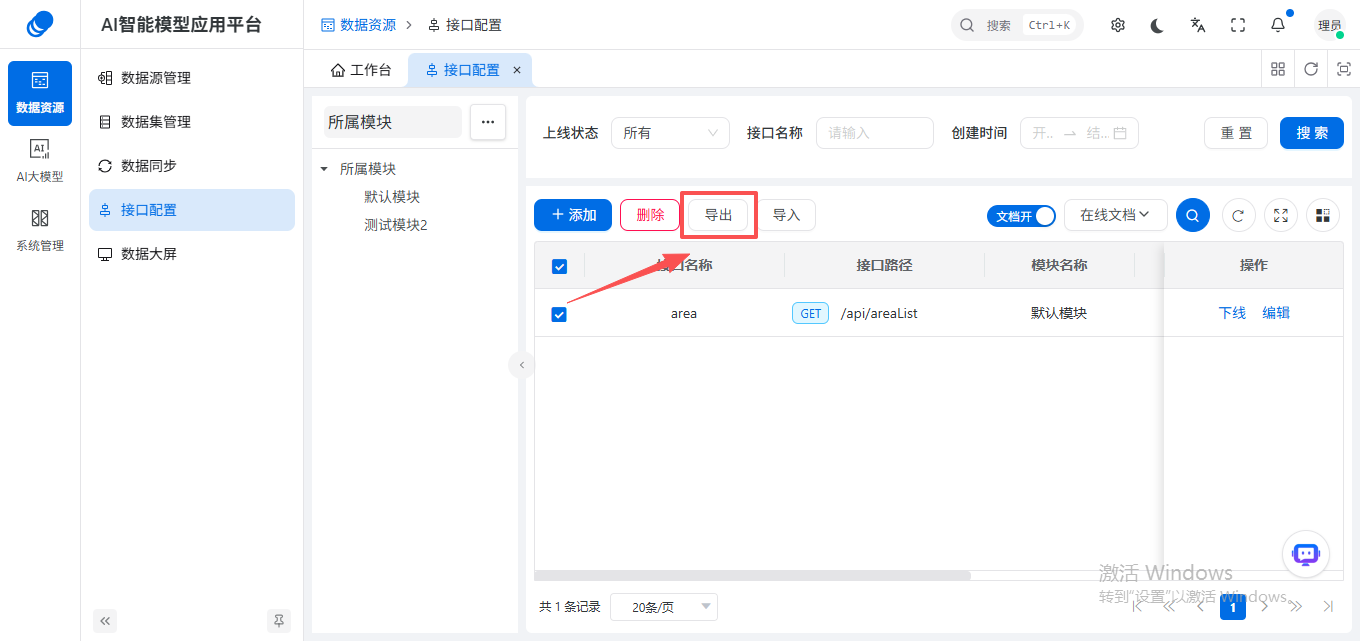Open the 上线状态 dropdown

click(x=670, y=133)
